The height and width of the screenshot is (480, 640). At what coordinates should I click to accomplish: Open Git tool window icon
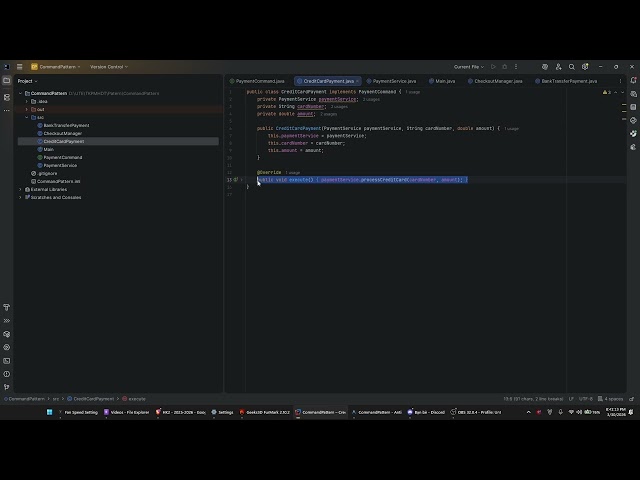7,387
